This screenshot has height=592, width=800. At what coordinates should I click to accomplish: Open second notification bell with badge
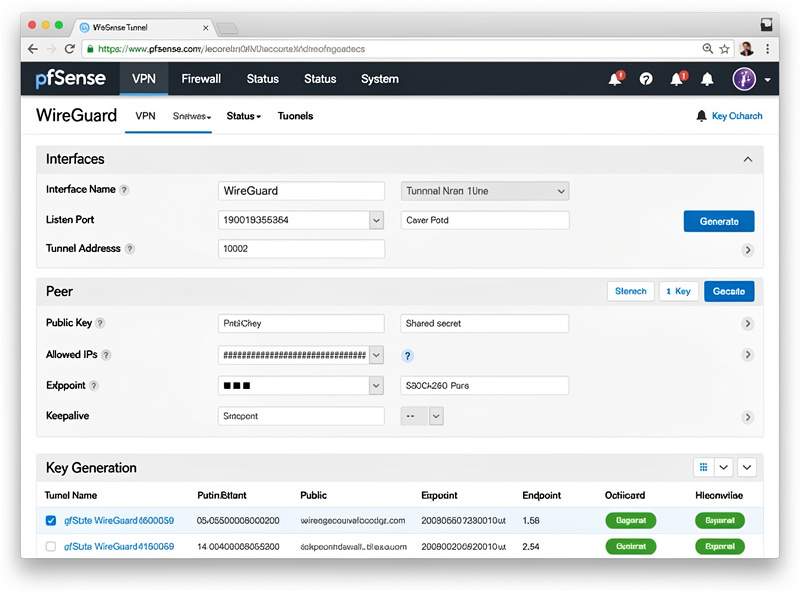tap(678, 79)
